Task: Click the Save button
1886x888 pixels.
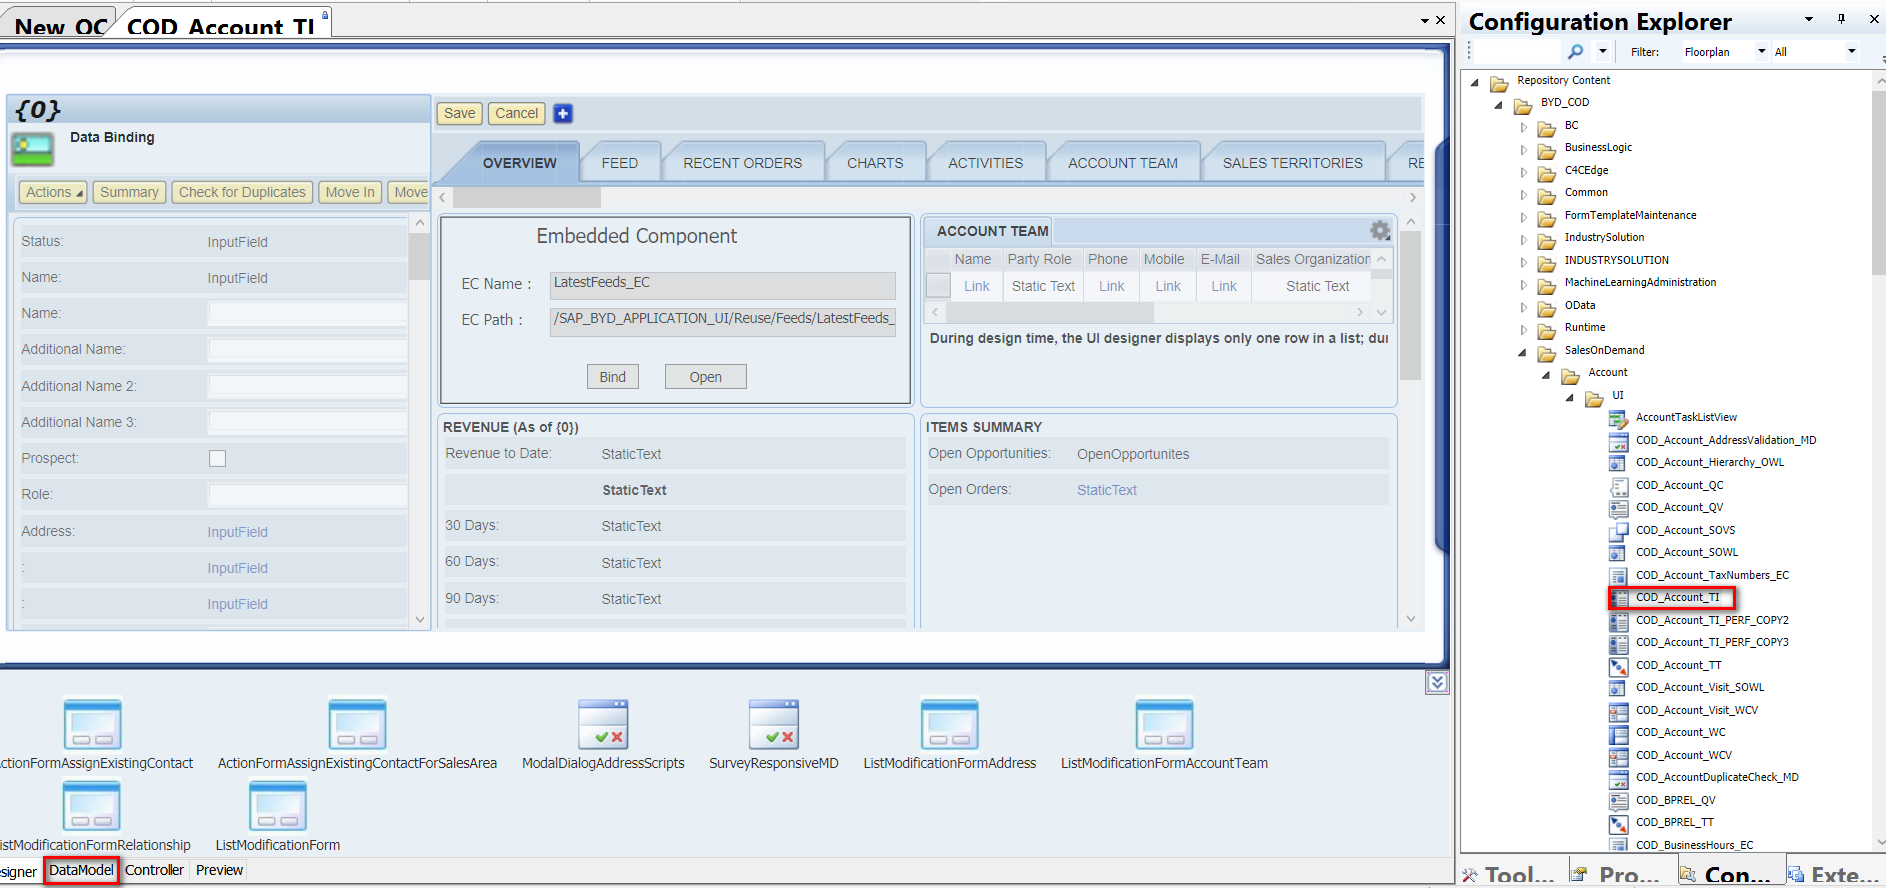Action: point(460,113)
